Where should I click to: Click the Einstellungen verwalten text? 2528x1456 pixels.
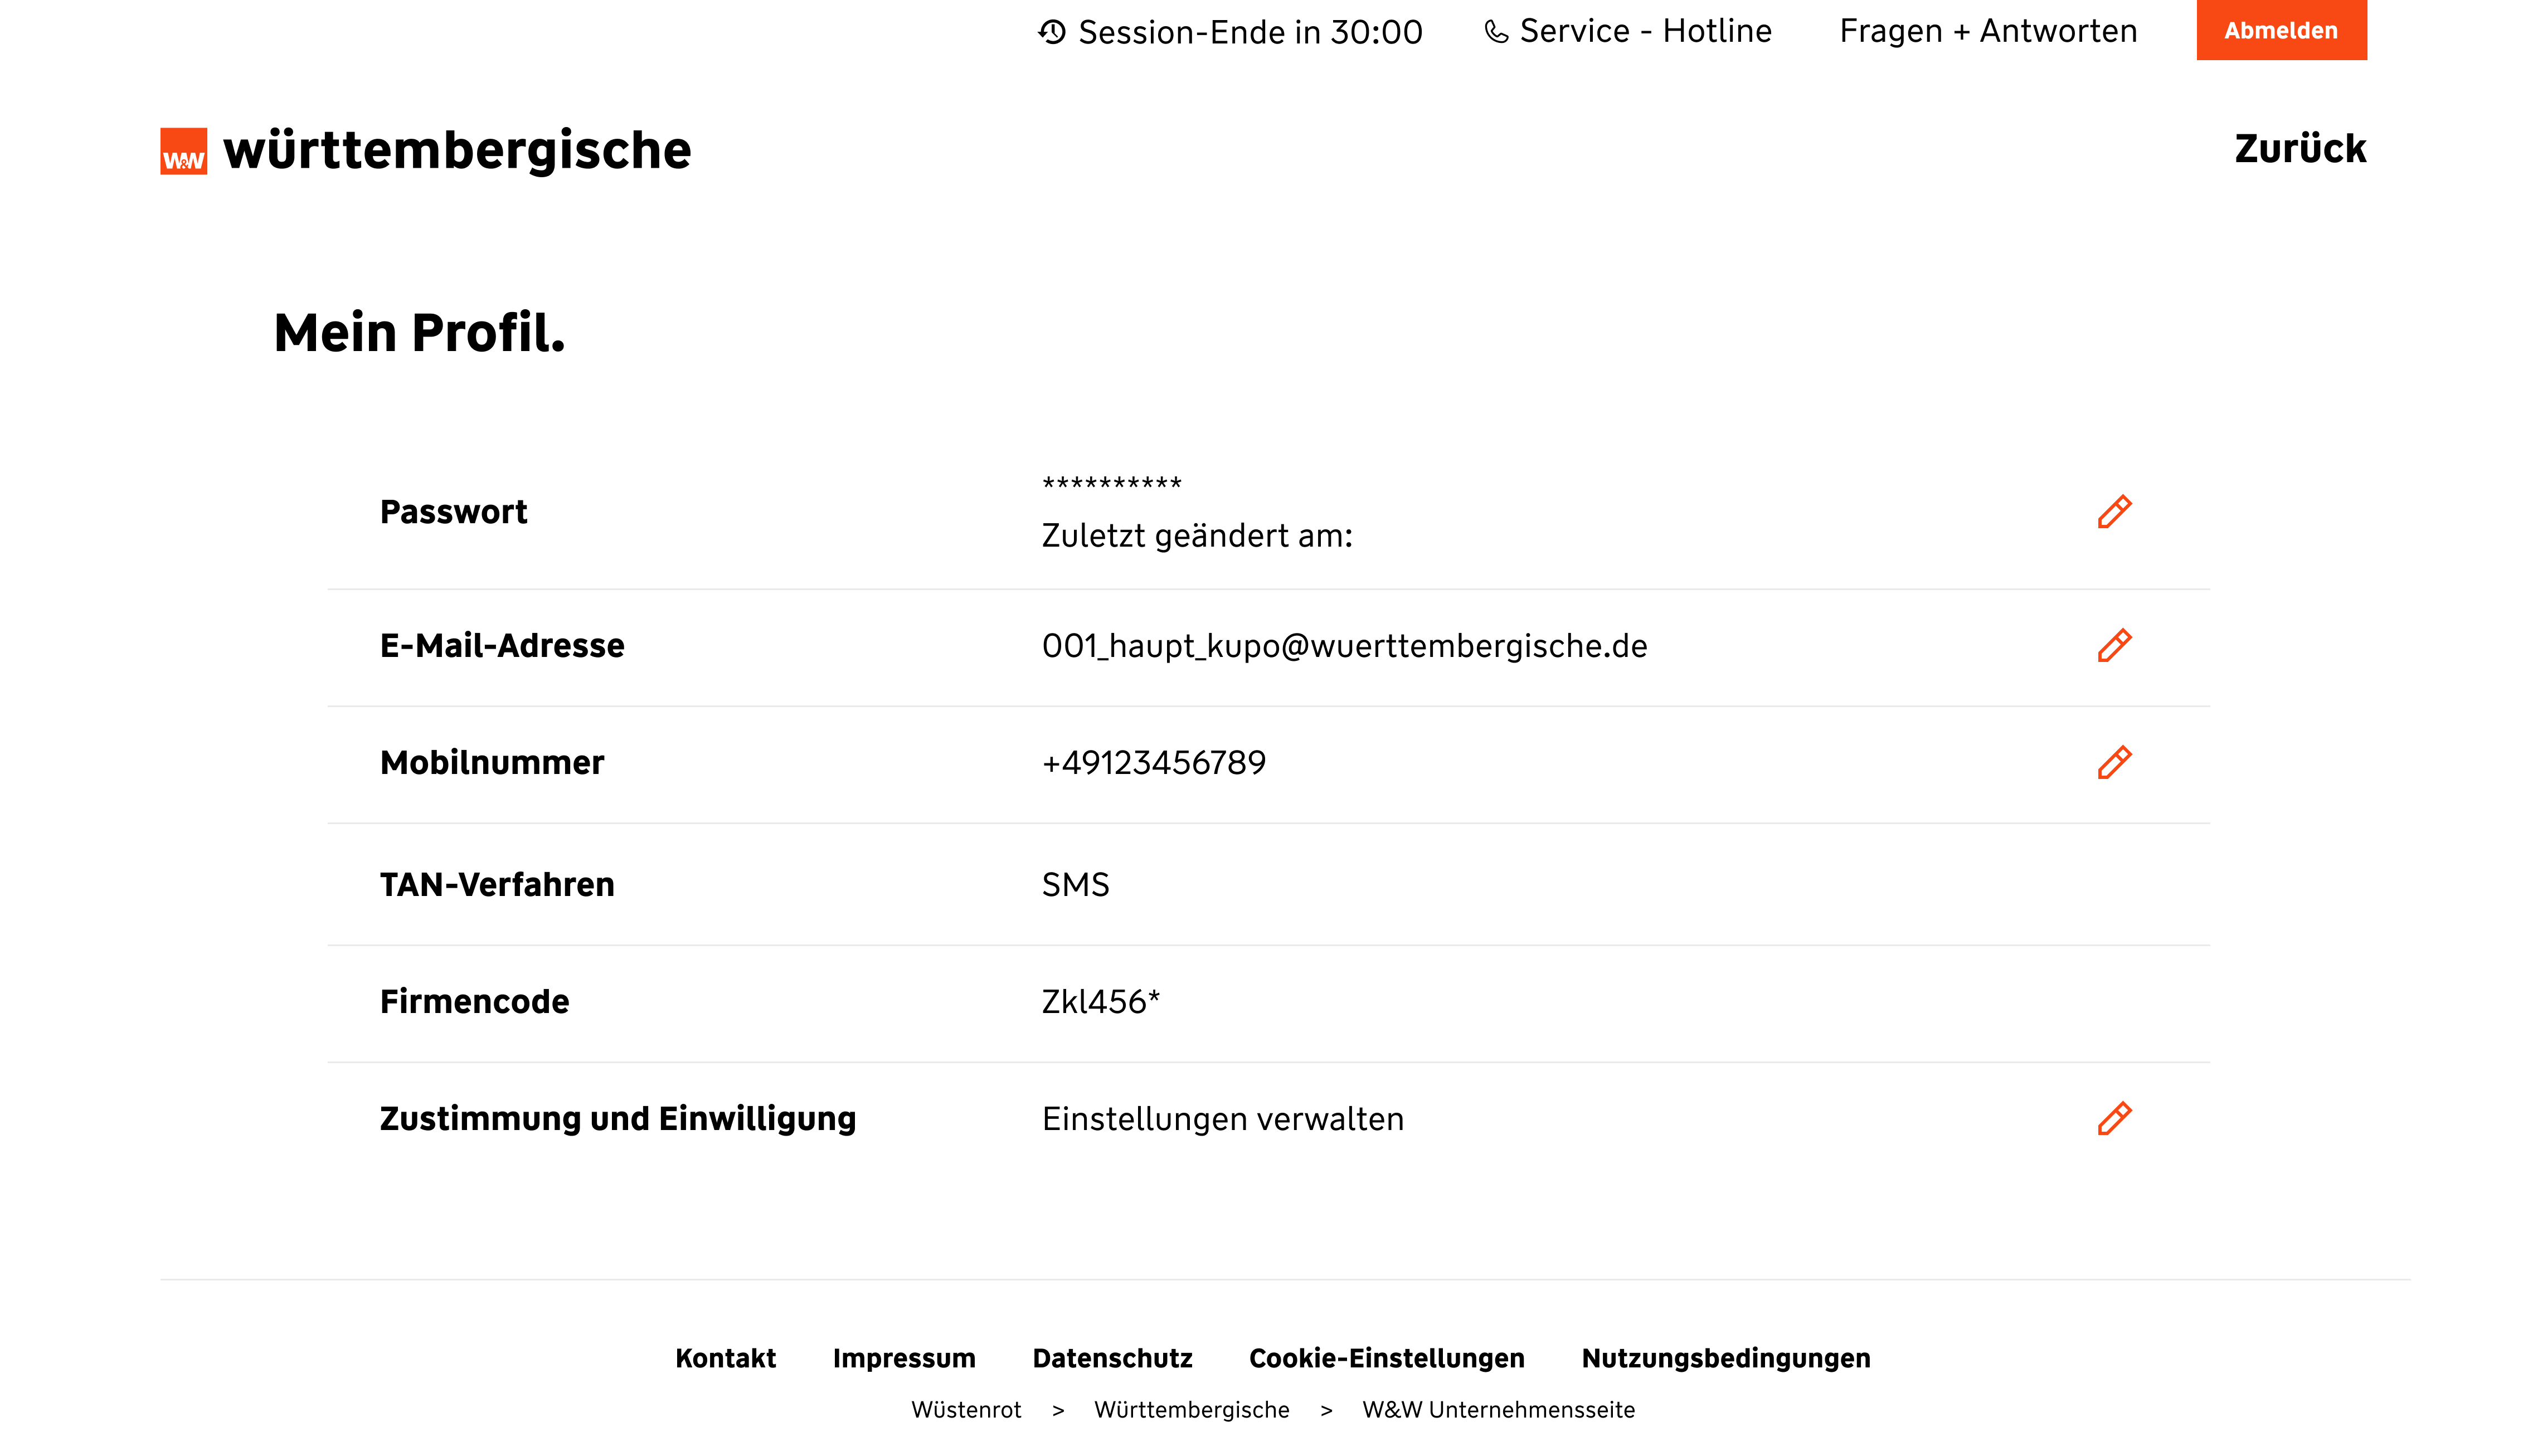pos(1222,1119)
